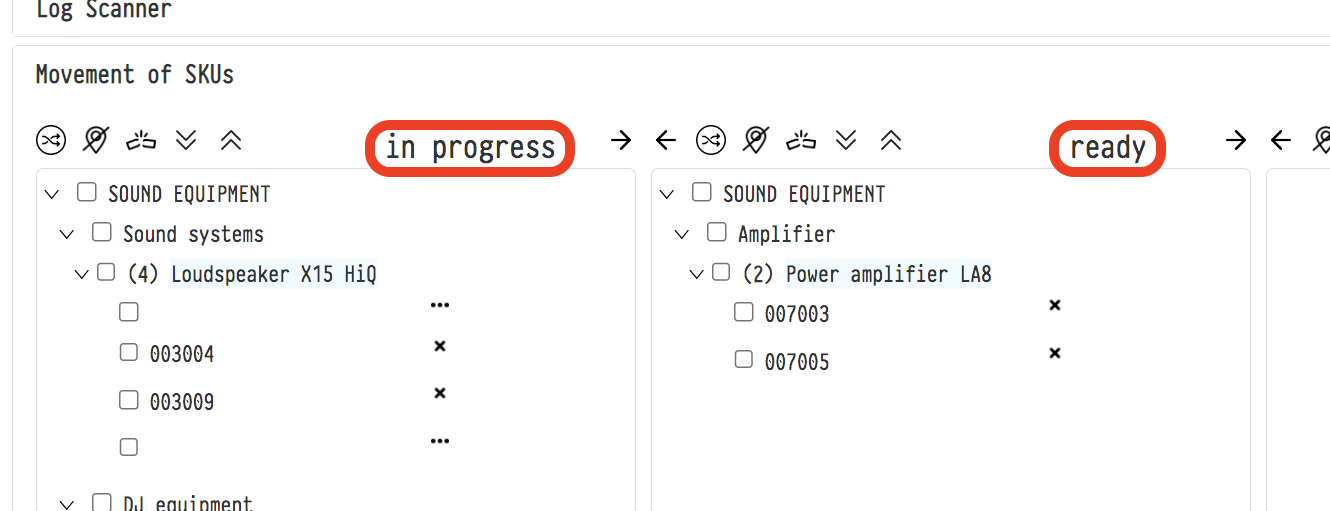The image size is (1330, 511).
Task: Click the right arrow next to in progress
Action: point(621,140)
